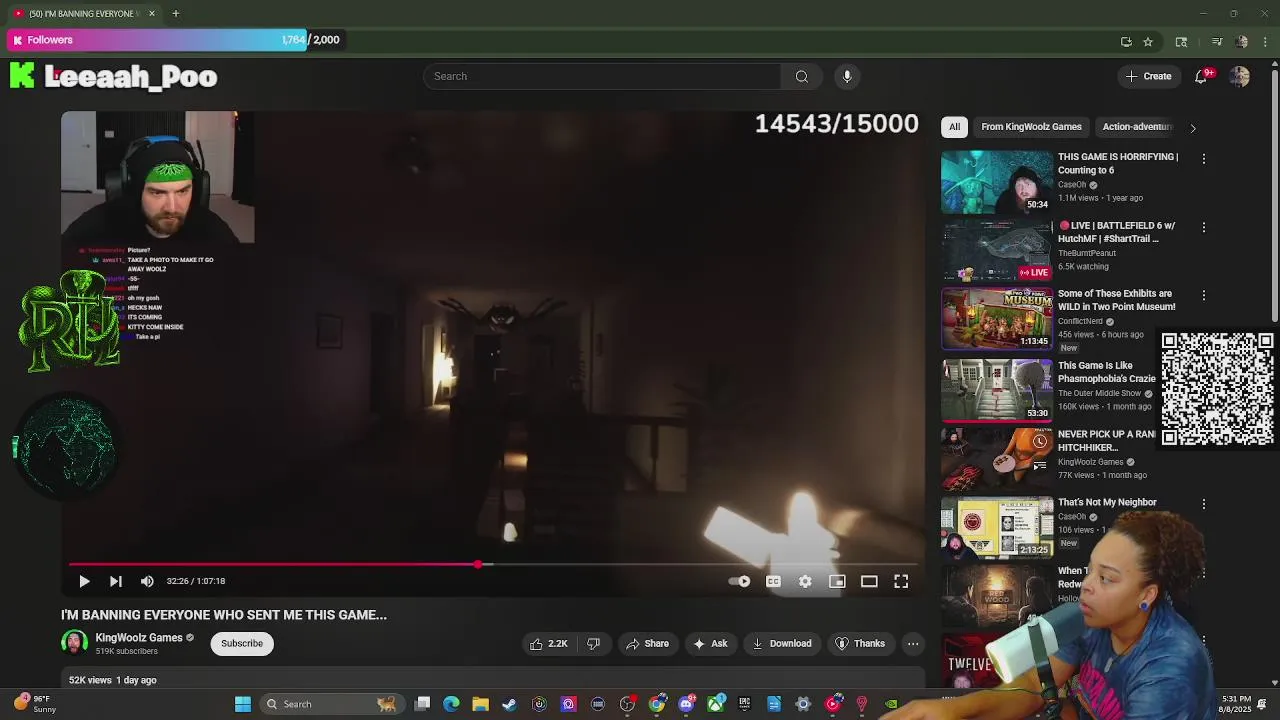Screen dimensions: 1280x720
Task: Close the YouTube browser tab
Action: 152,13
